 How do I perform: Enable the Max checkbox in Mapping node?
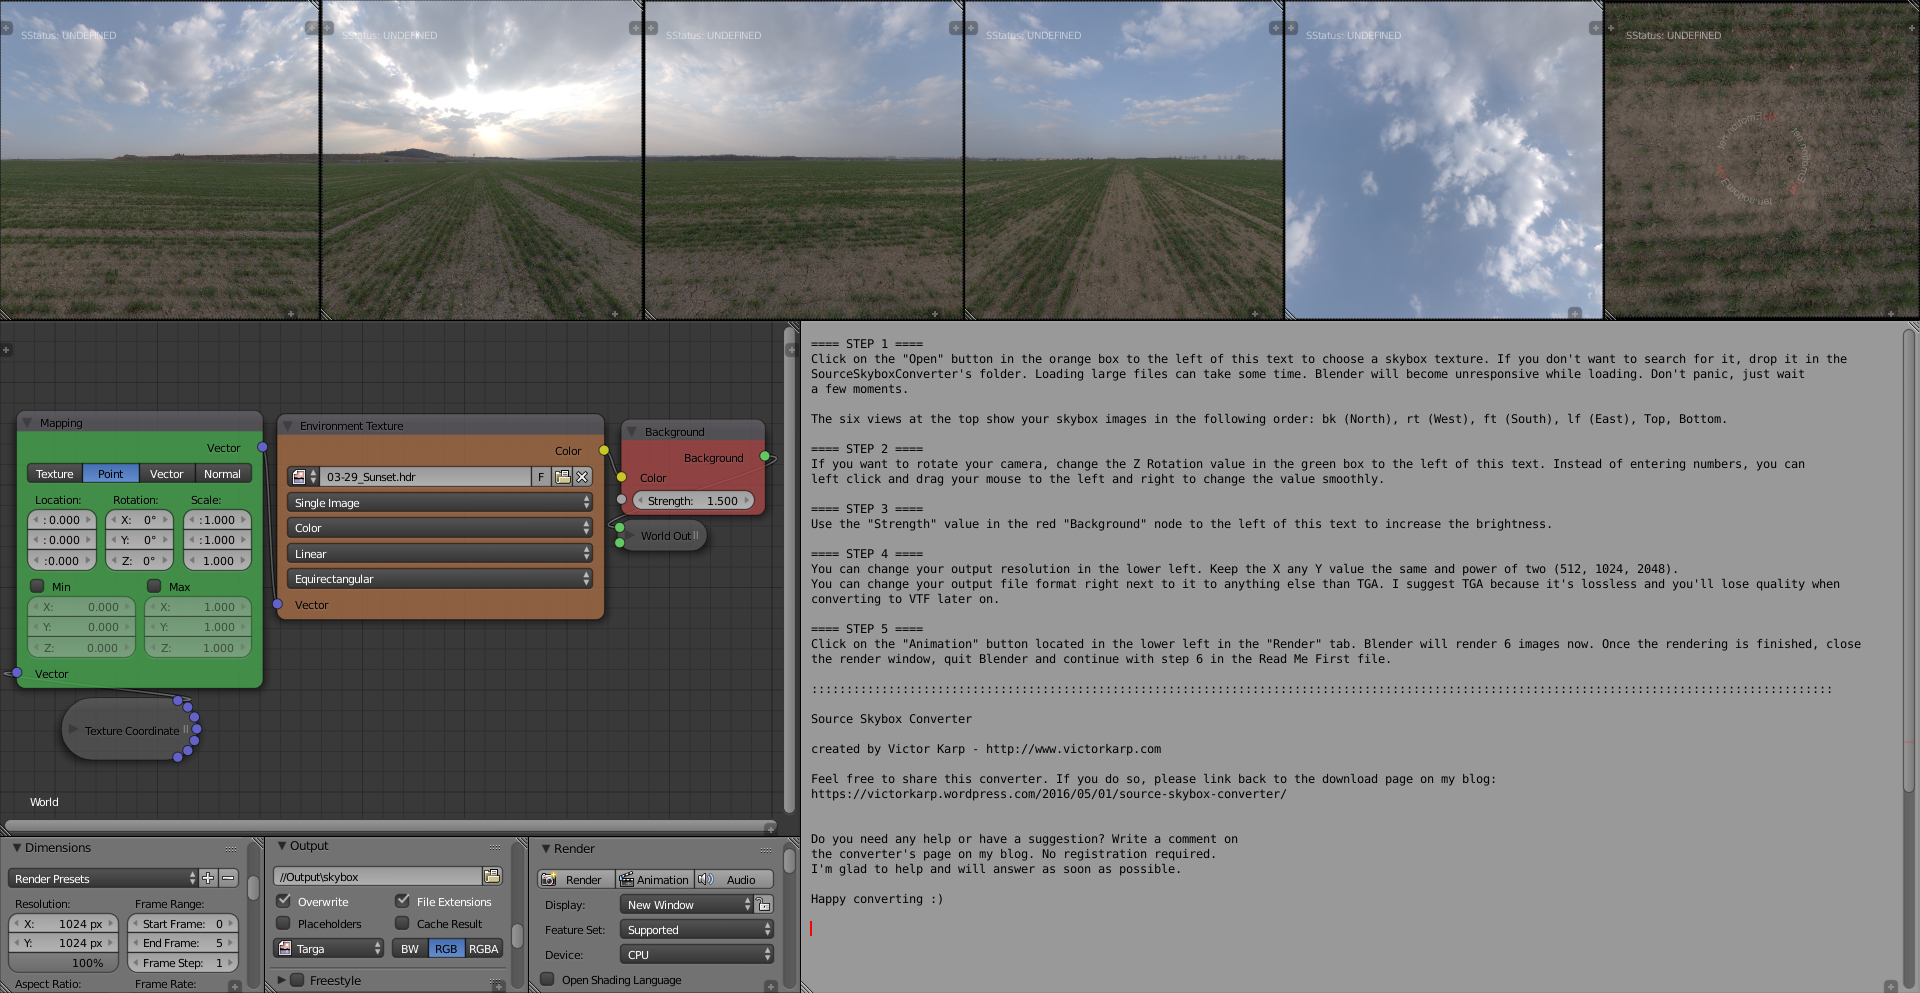(x=154, y=586)
